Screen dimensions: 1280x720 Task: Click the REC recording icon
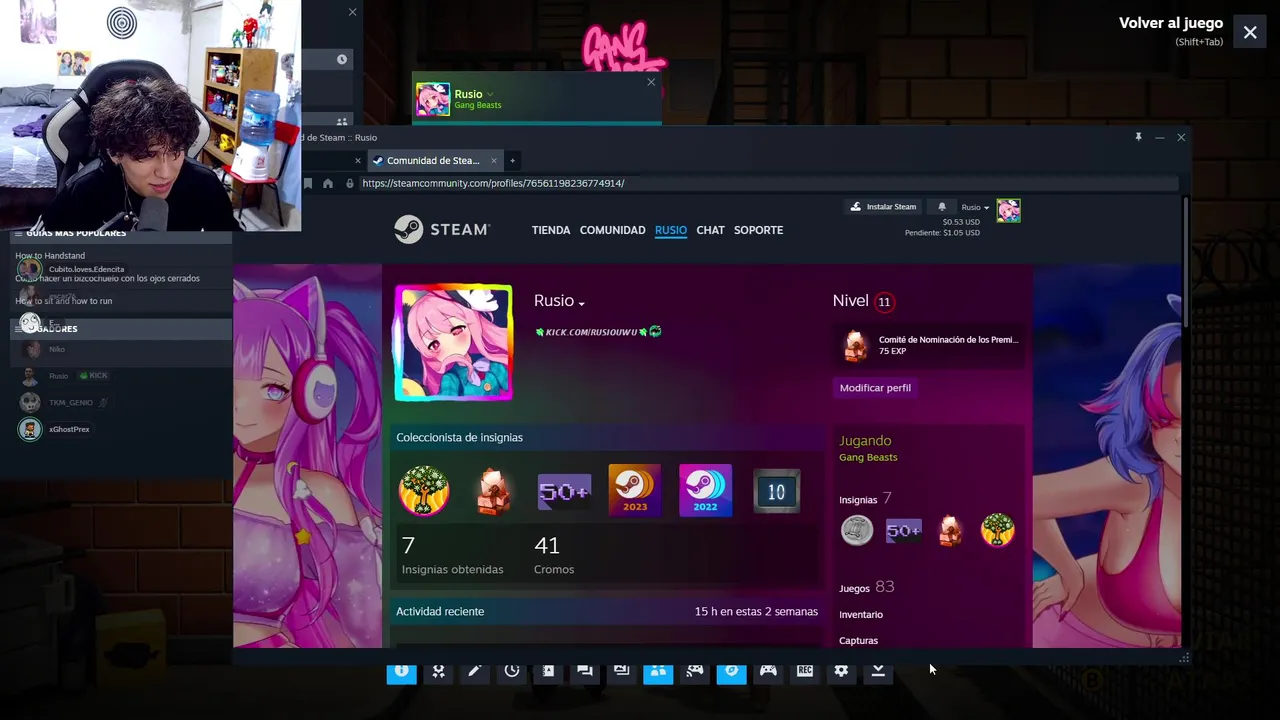(x=805, y=672)
